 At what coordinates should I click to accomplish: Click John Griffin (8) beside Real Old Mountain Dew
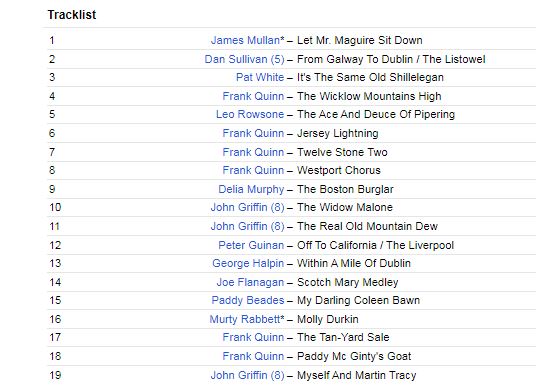click(x=247, y=226)
